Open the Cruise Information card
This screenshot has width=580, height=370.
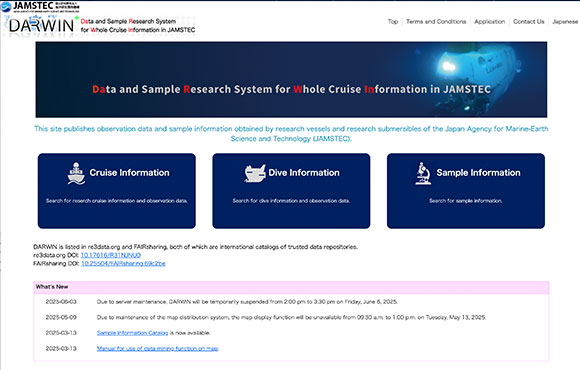tap(117, 191)
